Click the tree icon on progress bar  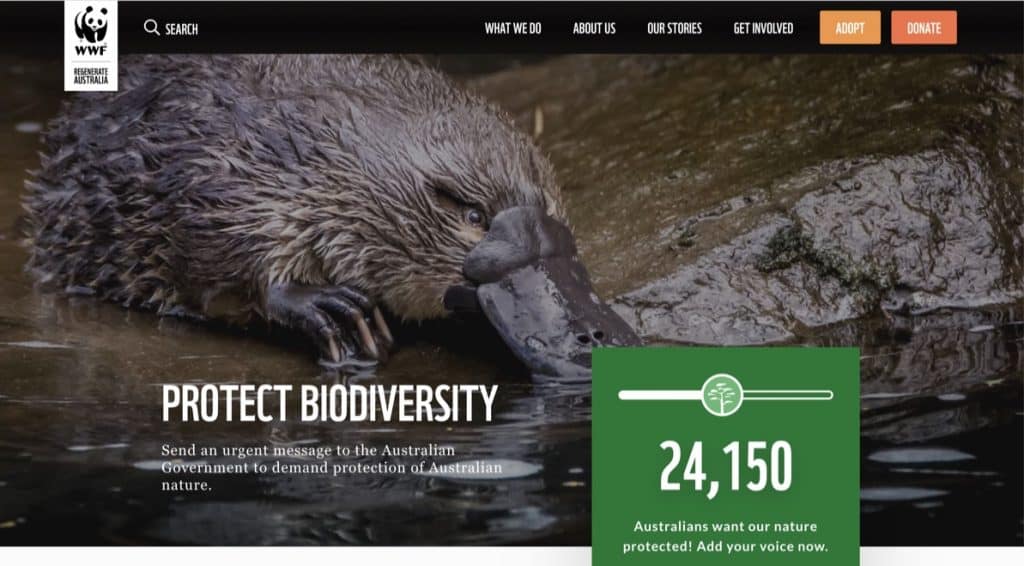tap(722, 395)
